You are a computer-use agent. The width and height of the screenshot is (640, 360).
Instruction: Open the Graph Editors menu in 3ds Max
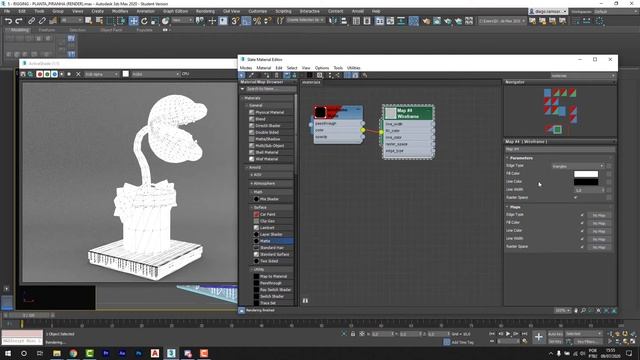(176, 11)
